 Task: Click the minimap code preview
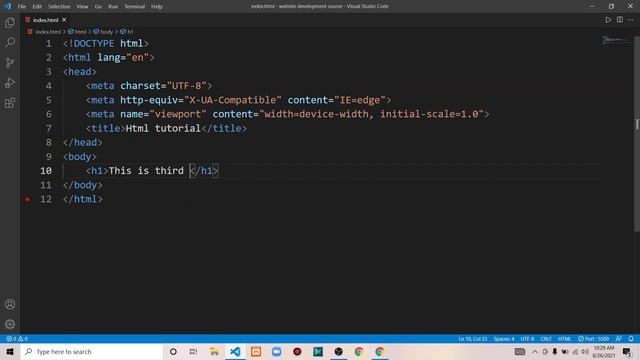tap(615, 40)
